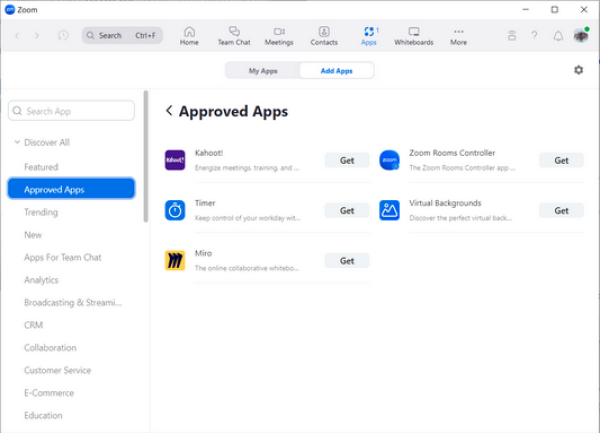The image size is (600, 433).
Task: Open the More menu in toolbar
Action: pyautogui.click(x=458, y=32)
